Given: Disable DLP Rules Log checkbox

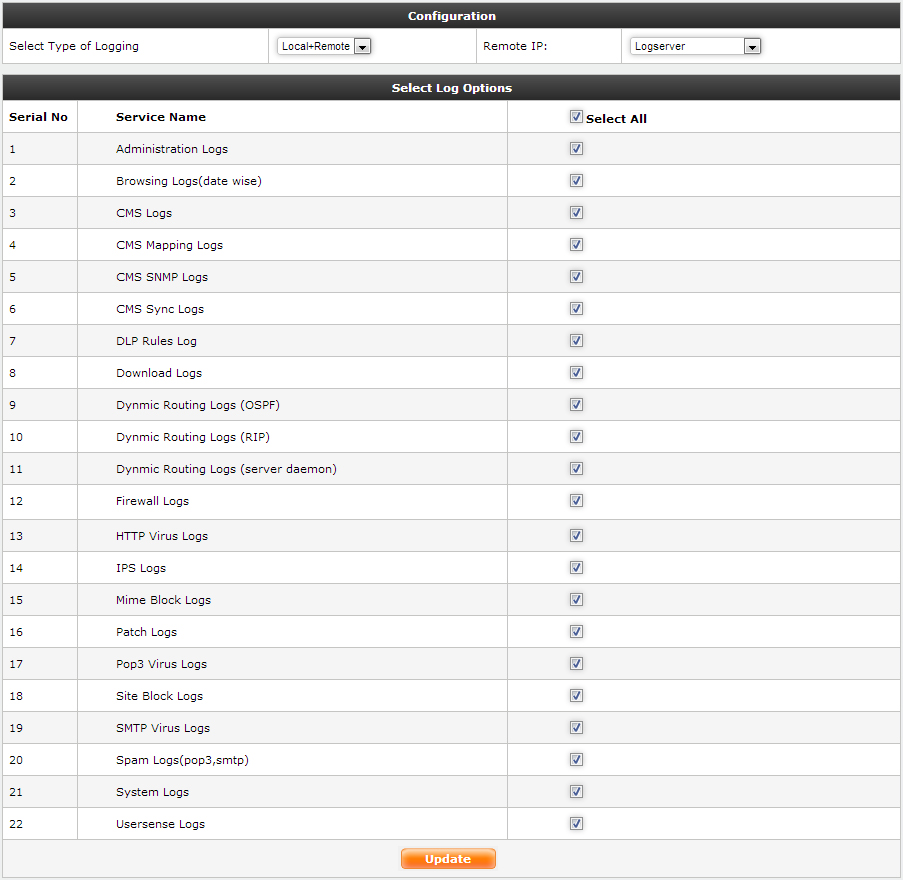Looking at the screenshot, I should pyautogui.click(x=576, y=341).
